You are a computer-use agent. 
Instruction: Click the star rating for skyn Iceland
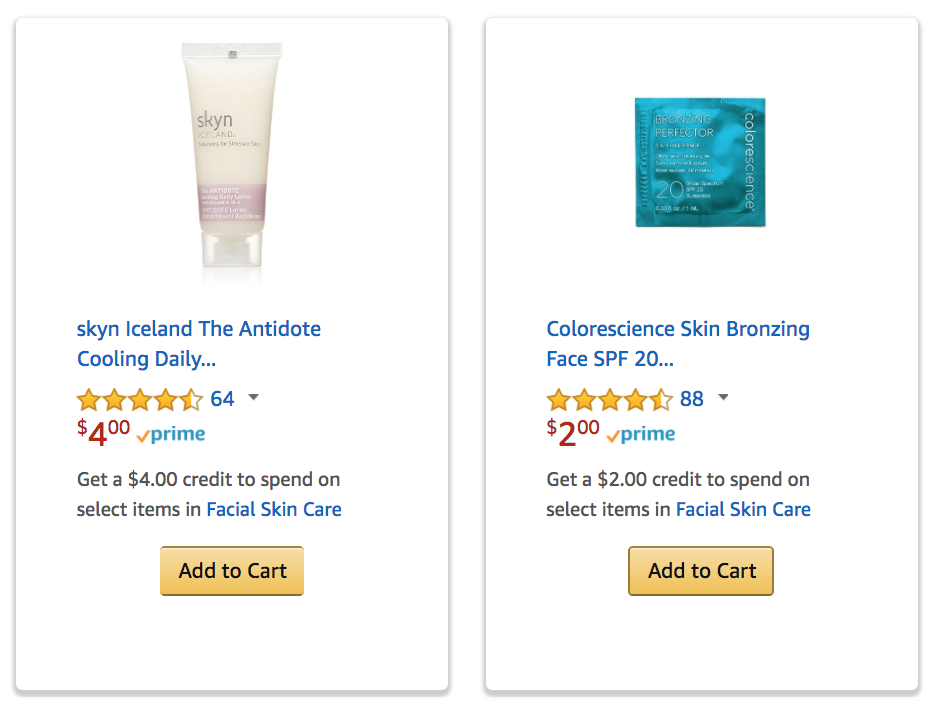click(140, 399)
